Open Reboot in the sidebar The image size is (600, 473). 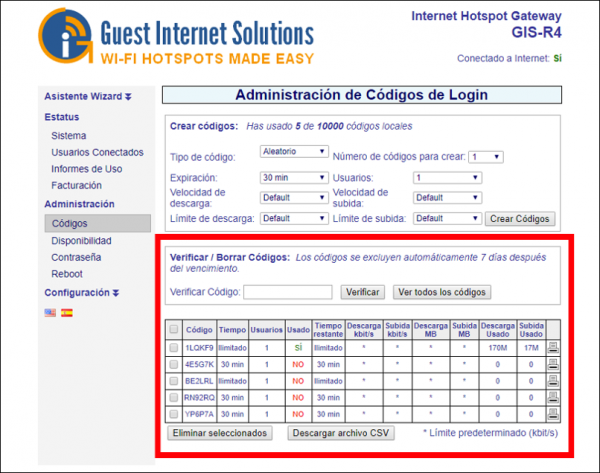[67, 274]
